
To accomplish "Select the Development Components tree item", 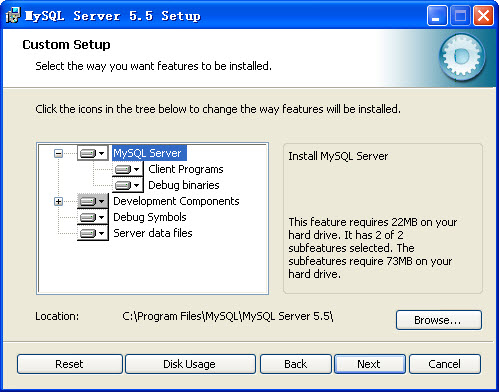I will pyautogui.click(x=176, y=201).
